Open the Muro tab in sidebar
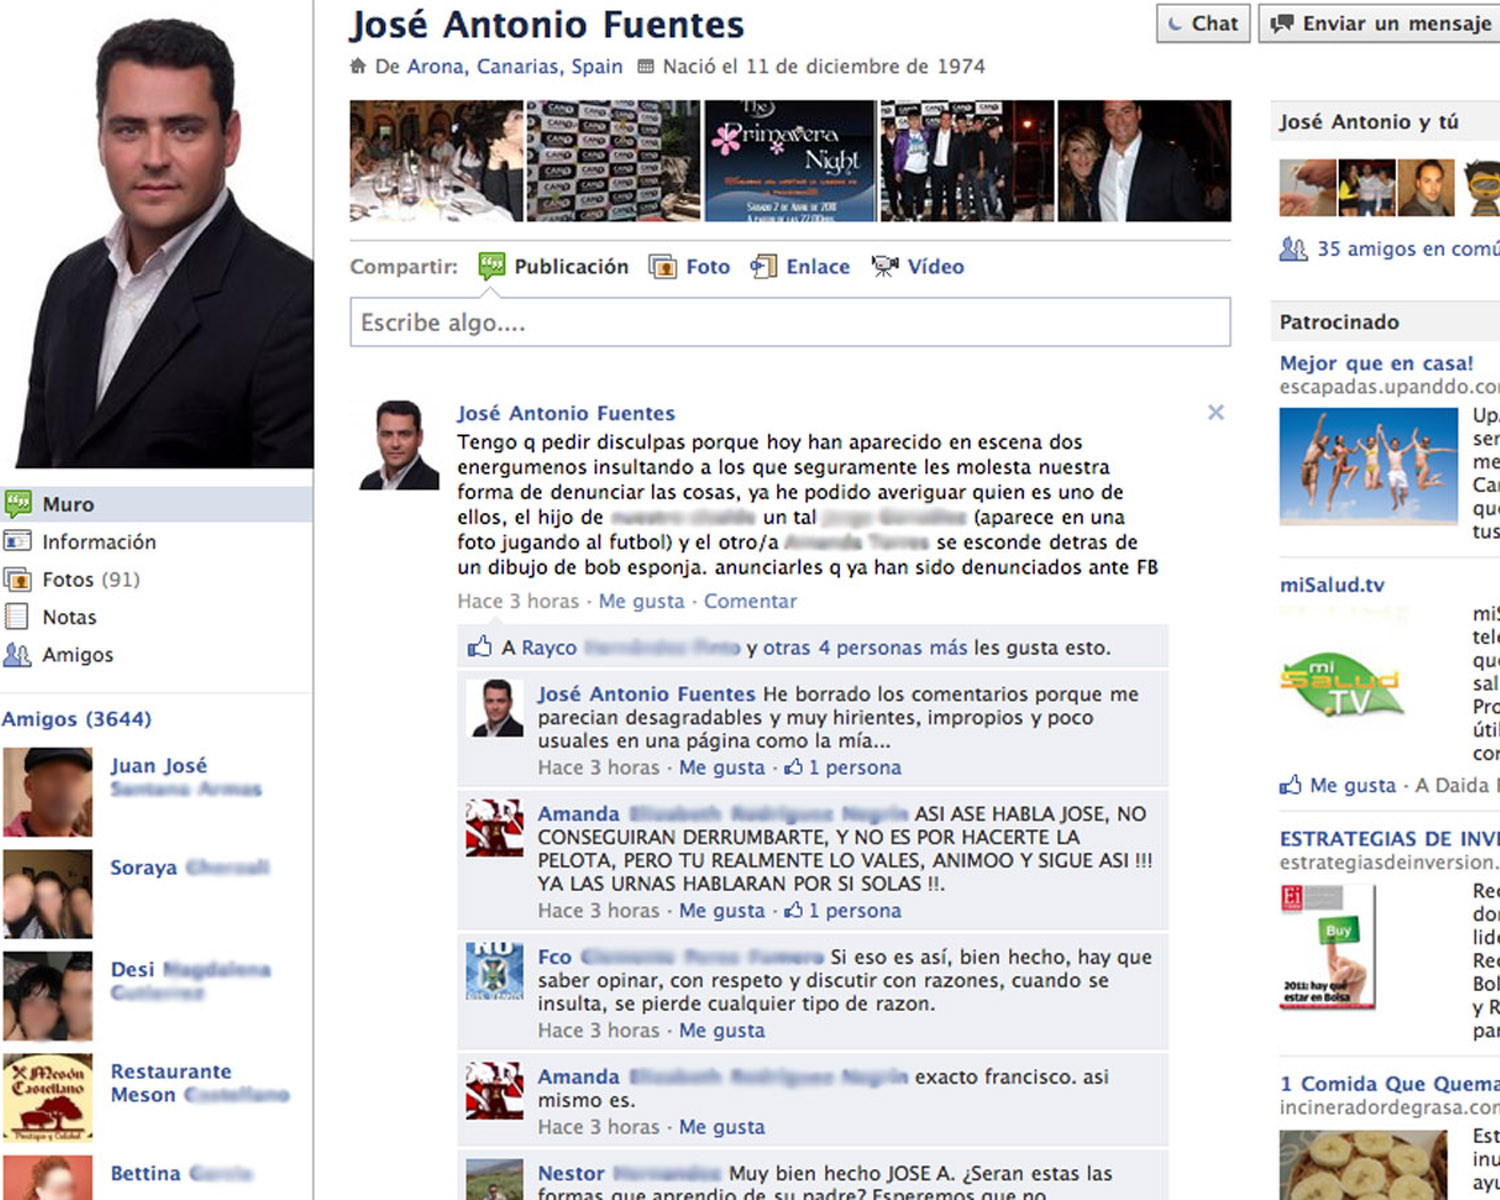 [x=68, y=505]
